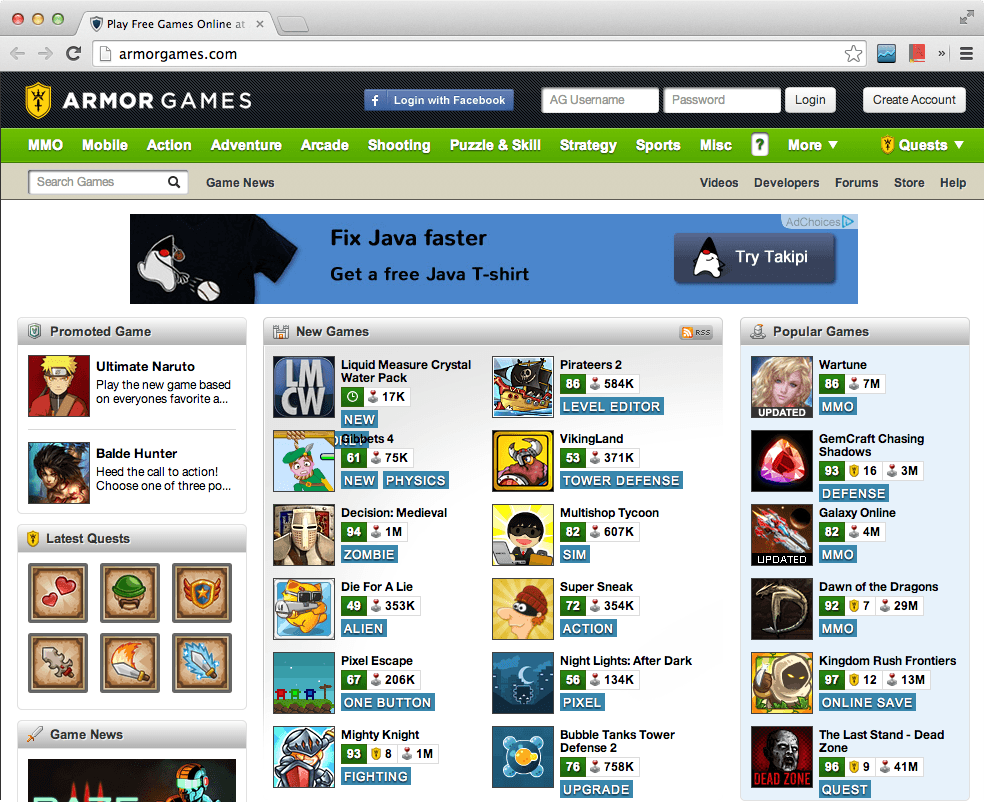Expand the Quests dropdown menu
This screenshot has height=802, width=984.
[922, 145]
